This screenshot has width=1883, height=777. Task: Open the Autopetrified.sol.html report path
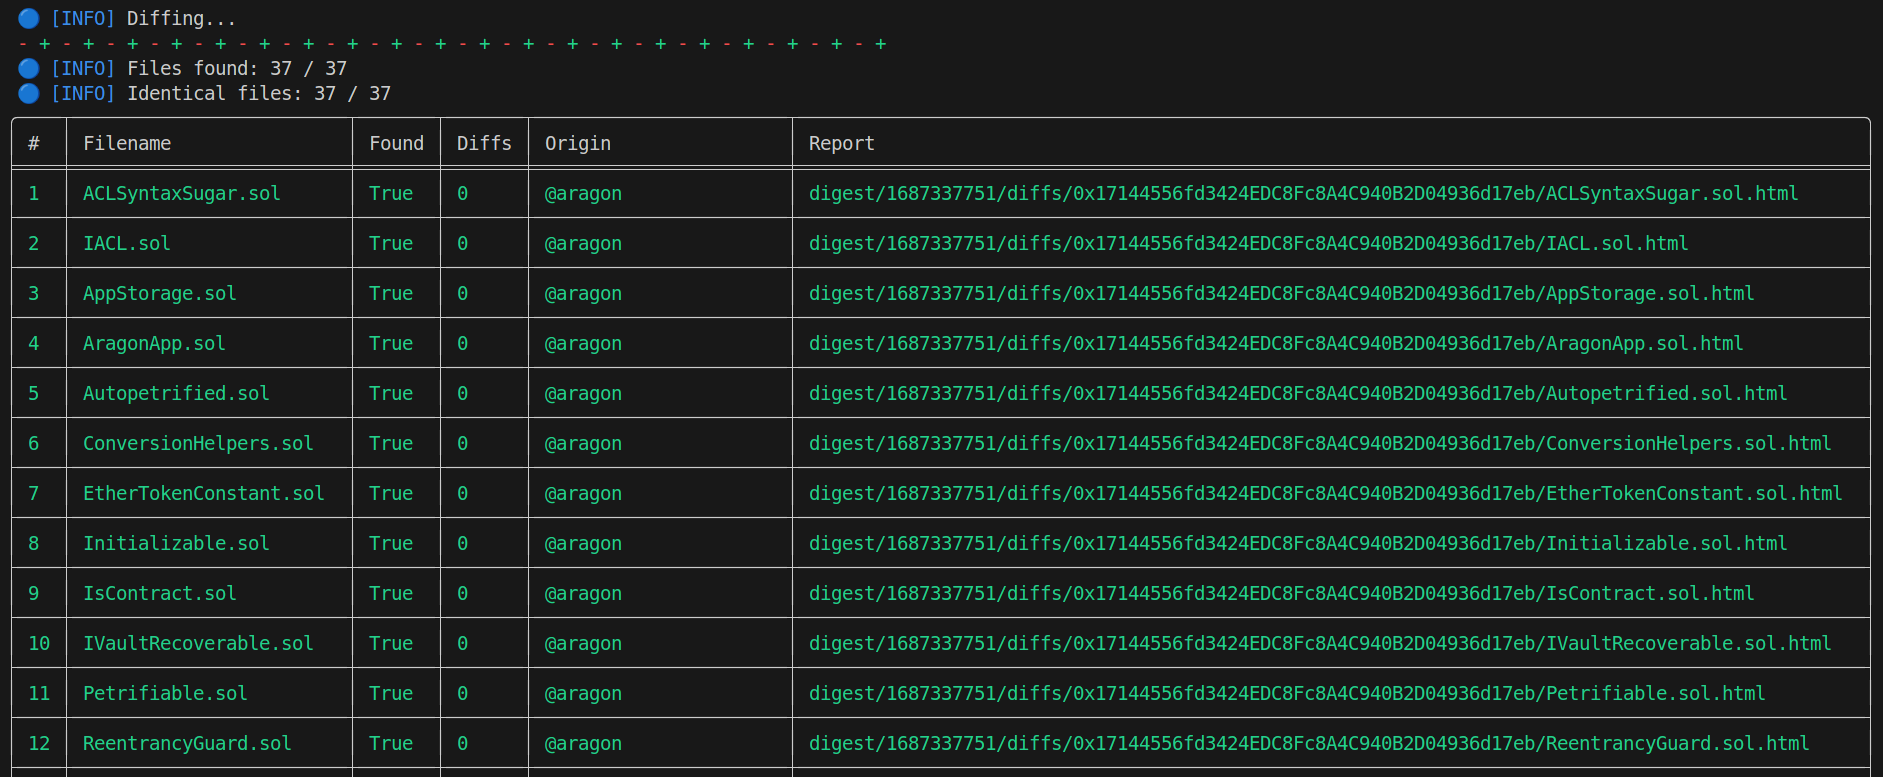[x=1298, y=393]
